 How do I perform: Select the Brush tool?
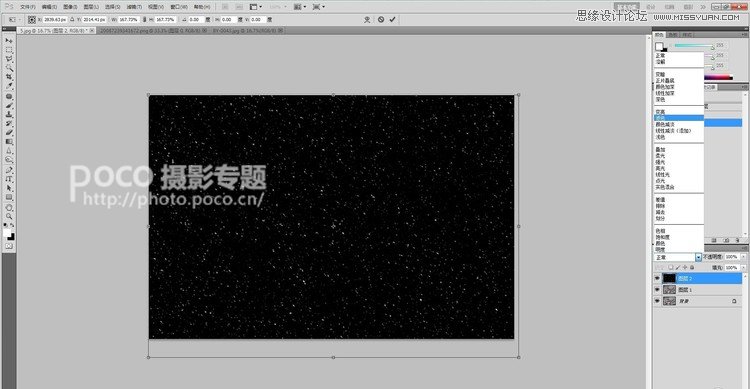9,106
